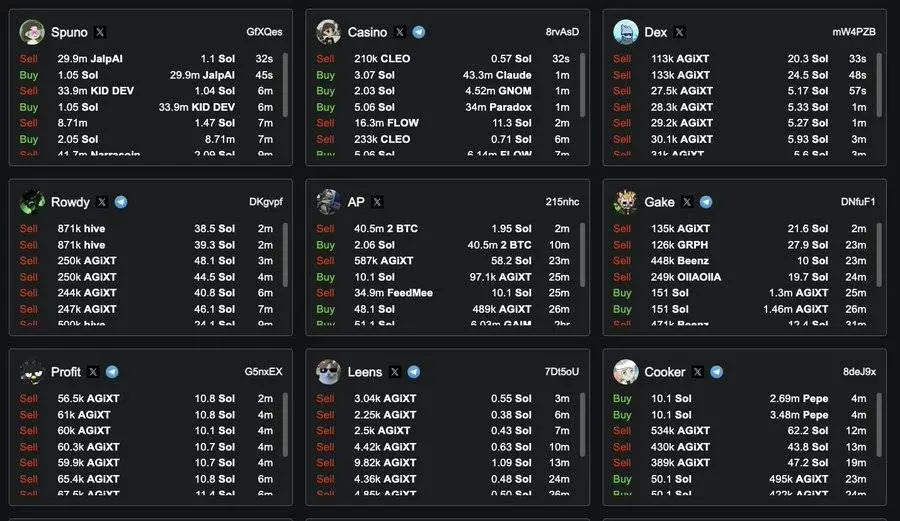Open Dex wallet address mW4PZB
900x521 pixels.
pos(853,32)
